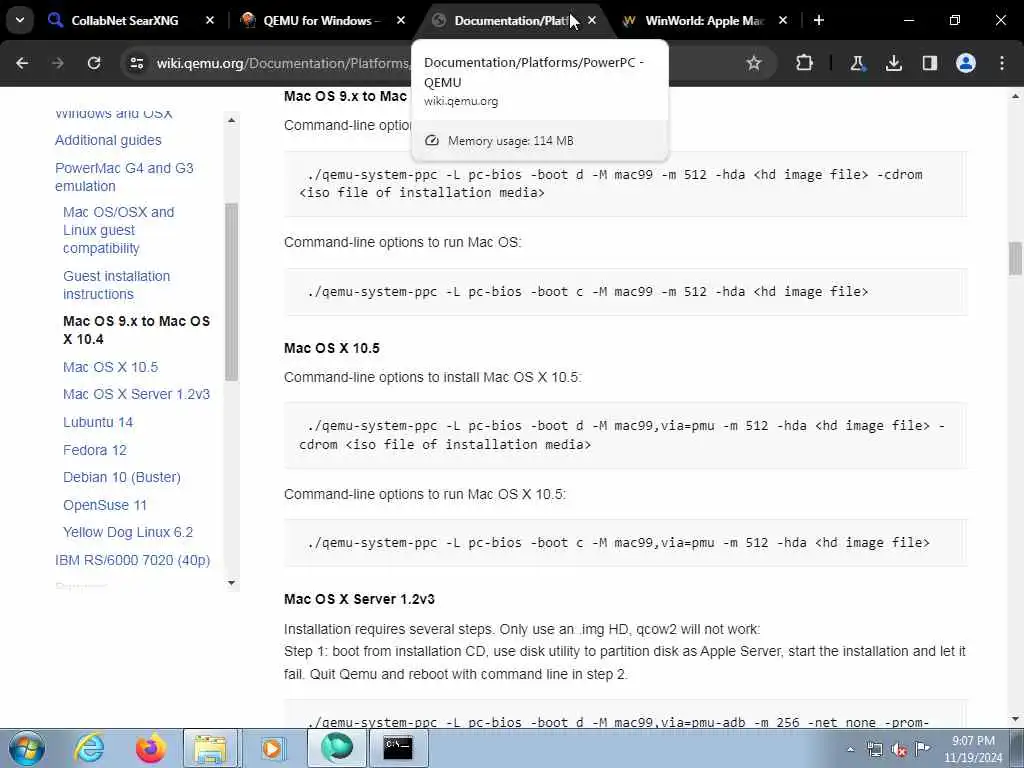Switch to the WinWorld: Apple Mac tab

pyautogui.click(x=703, y=21)
